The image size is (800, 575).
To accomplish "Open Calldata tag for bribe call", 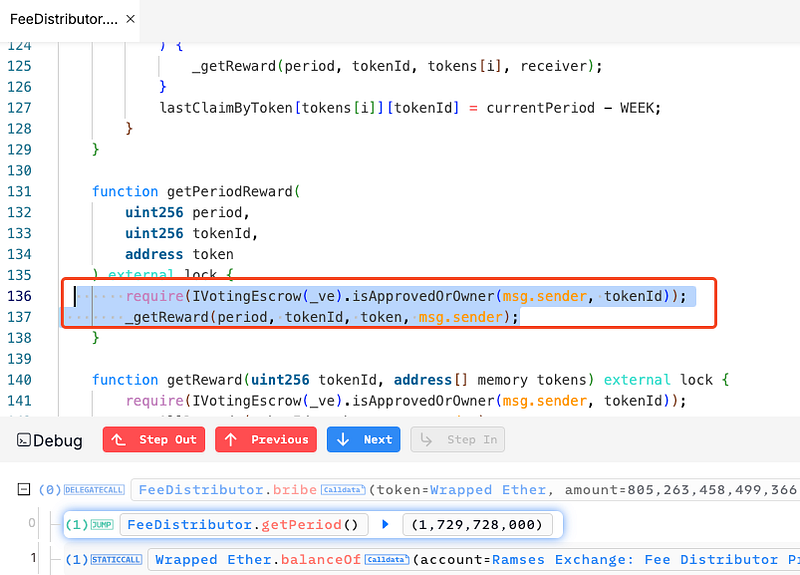I will [x=343, y=490].
